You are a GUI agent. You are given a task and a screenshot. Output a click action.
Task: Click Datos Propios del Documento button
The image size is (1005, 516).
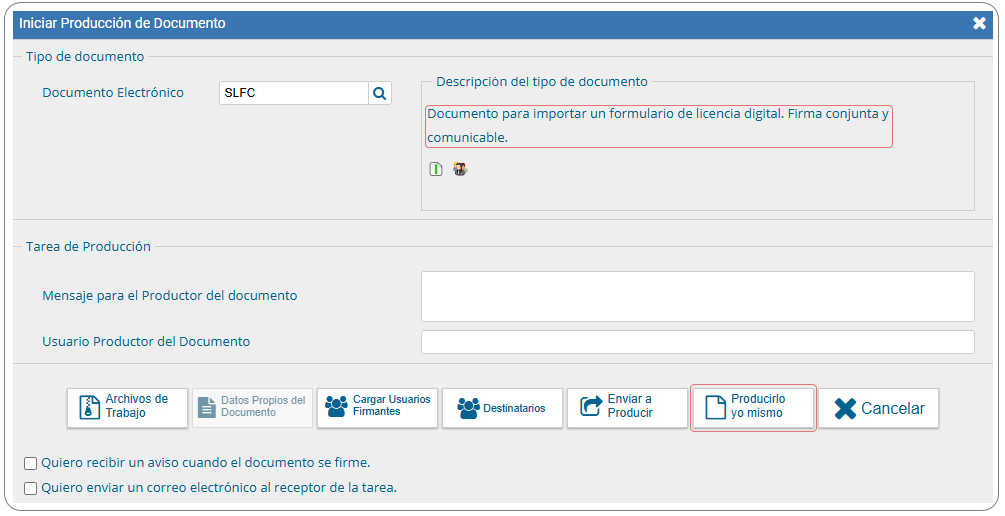(253, 408)
